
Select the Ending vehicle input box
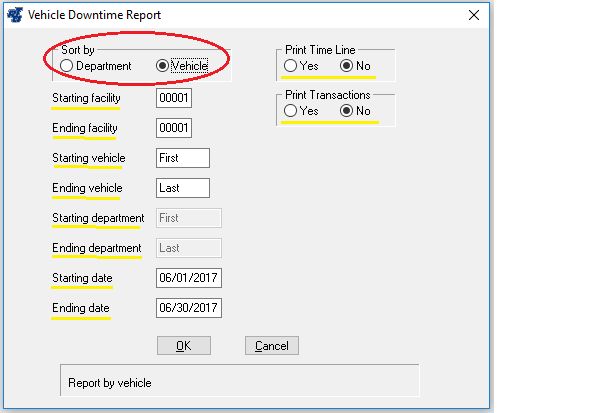[183, 188]
